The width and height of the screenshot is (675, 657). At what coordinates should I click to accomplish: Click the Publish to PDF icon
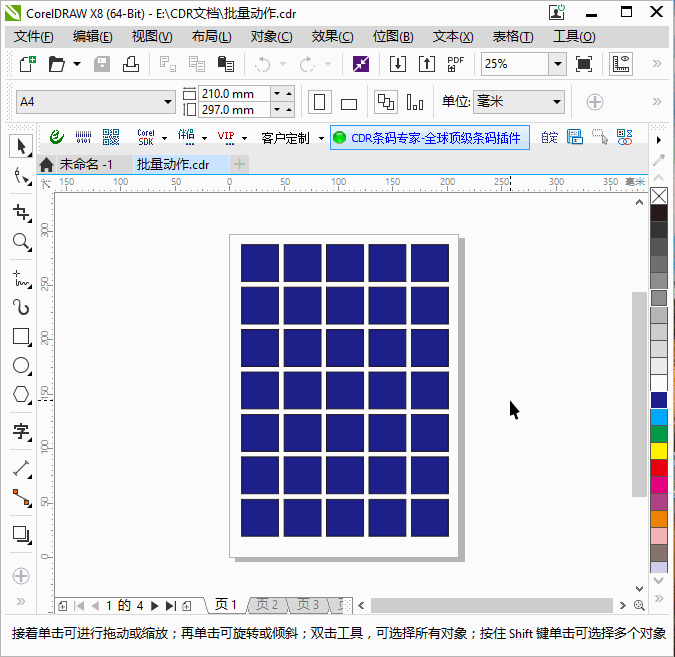[x=455, y=64]
